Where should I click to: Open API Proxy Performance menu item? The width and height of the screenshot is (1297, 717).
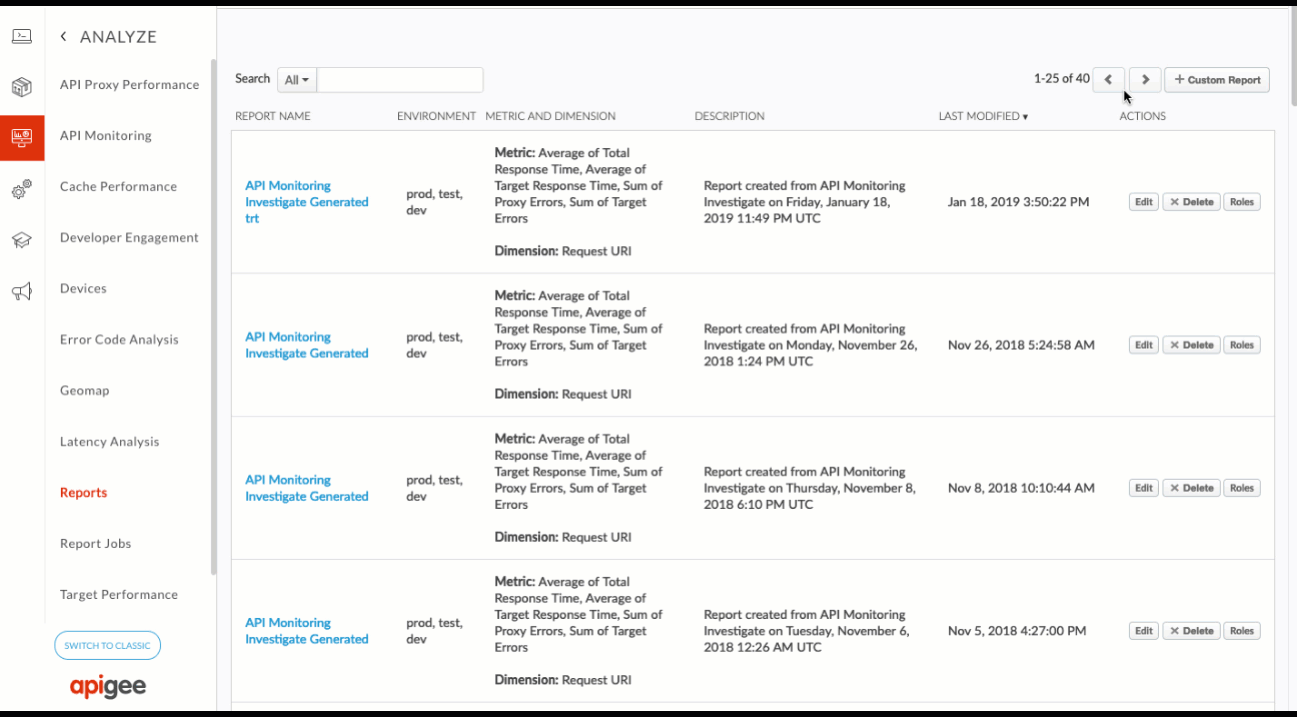click(x=130, y=85)
